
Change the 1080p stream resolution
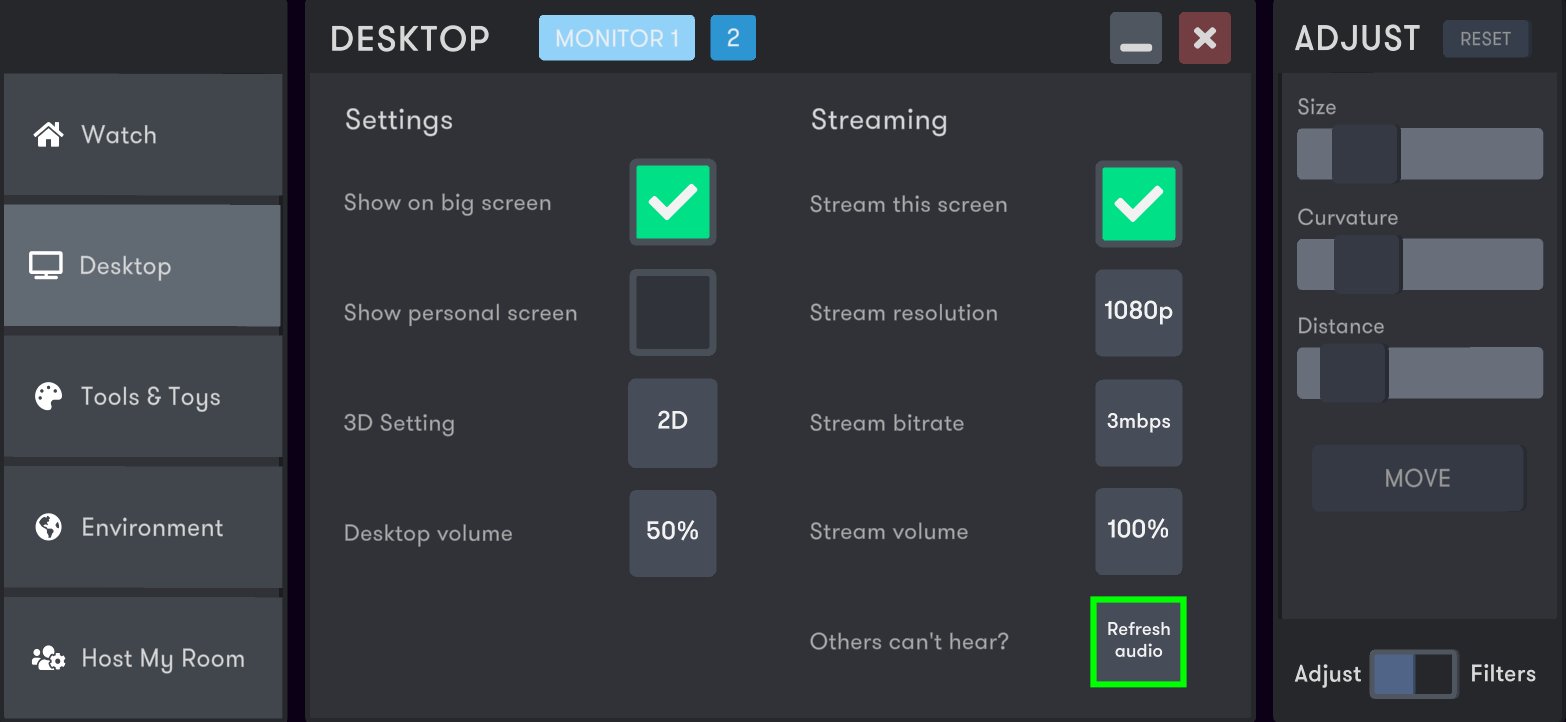point(1139,312)
